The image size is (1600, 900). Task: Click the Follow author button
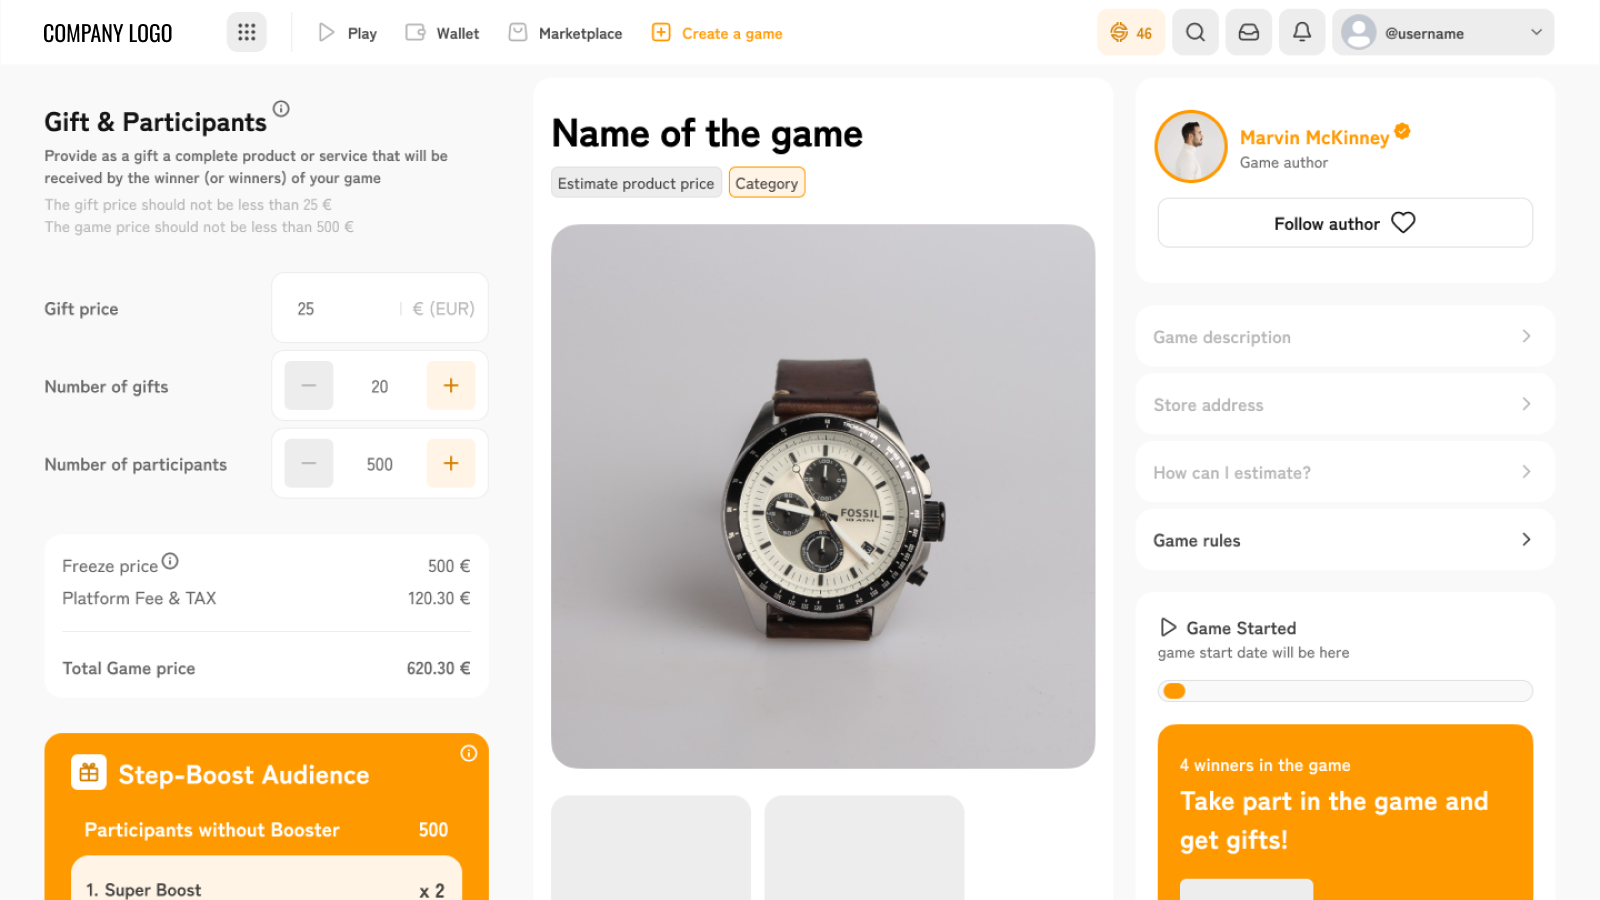click(x=1345, y=223)
